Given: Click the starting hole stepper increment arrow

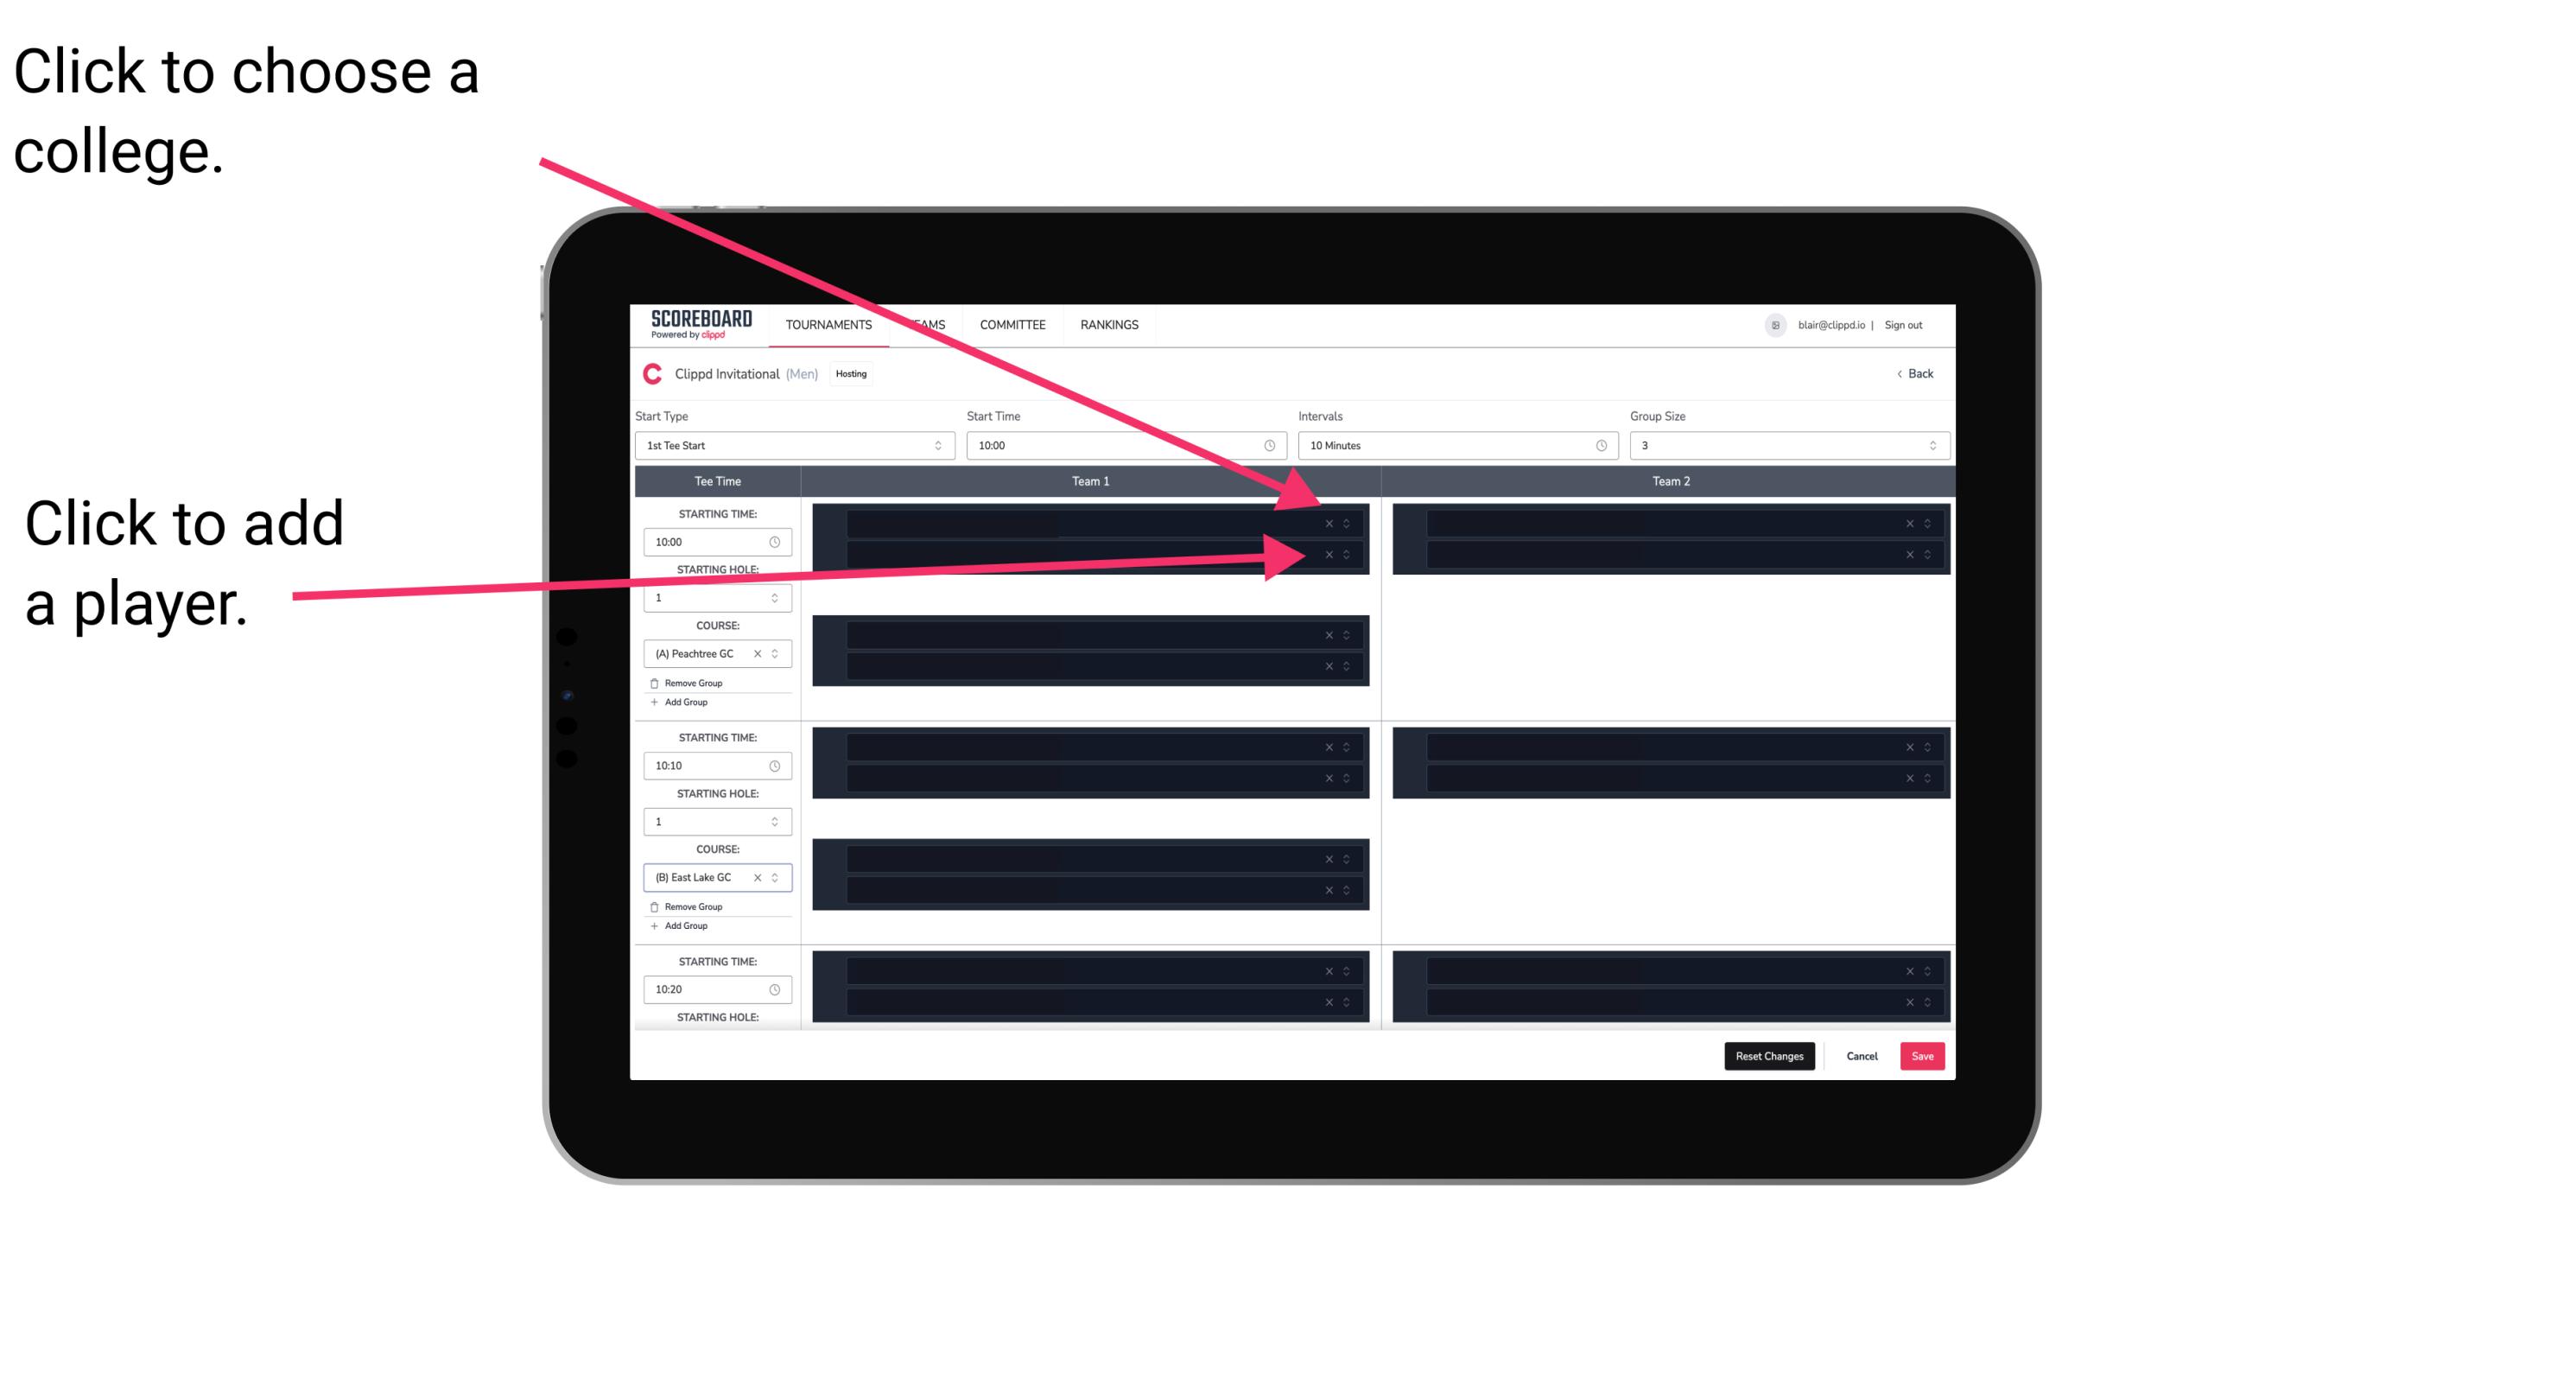Looking at the screenshot, I should 777,592.
